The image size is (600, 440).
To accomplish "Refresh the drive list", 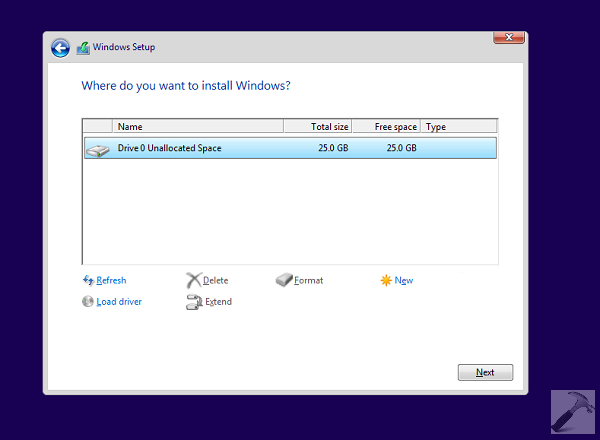I will tap(111, 280).
